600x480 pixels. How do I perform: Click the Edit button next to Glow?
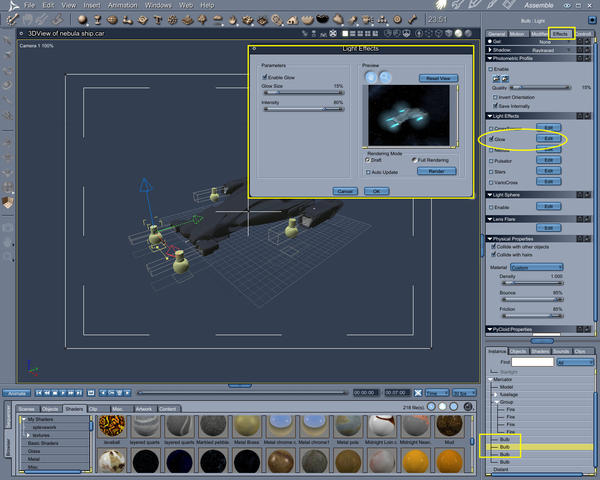tap(549, 138)
